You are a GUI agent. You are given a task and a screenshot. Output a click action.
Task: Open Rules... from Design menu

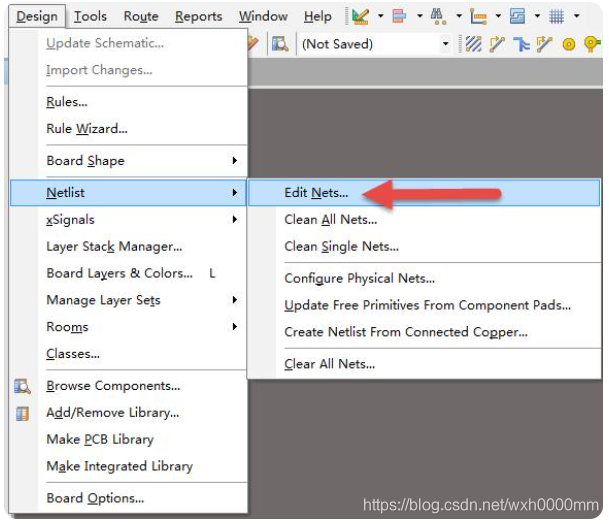[128, 102]
